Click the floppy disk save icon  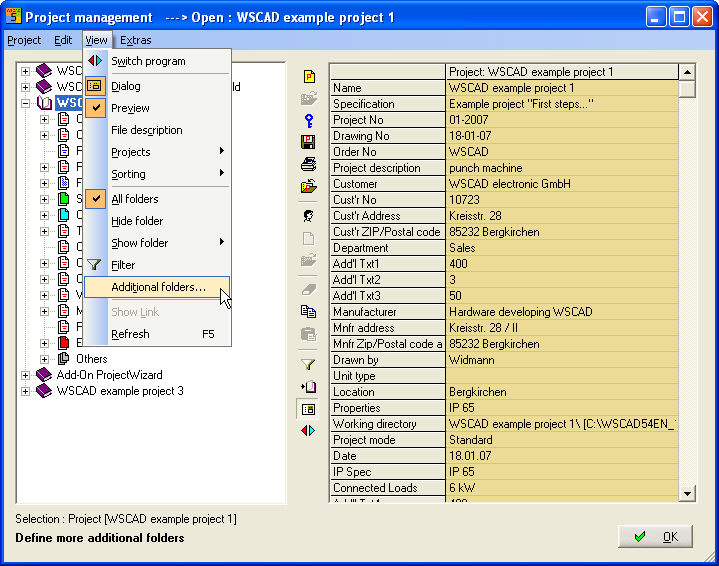pyautogui.click(x=308, y=142)
